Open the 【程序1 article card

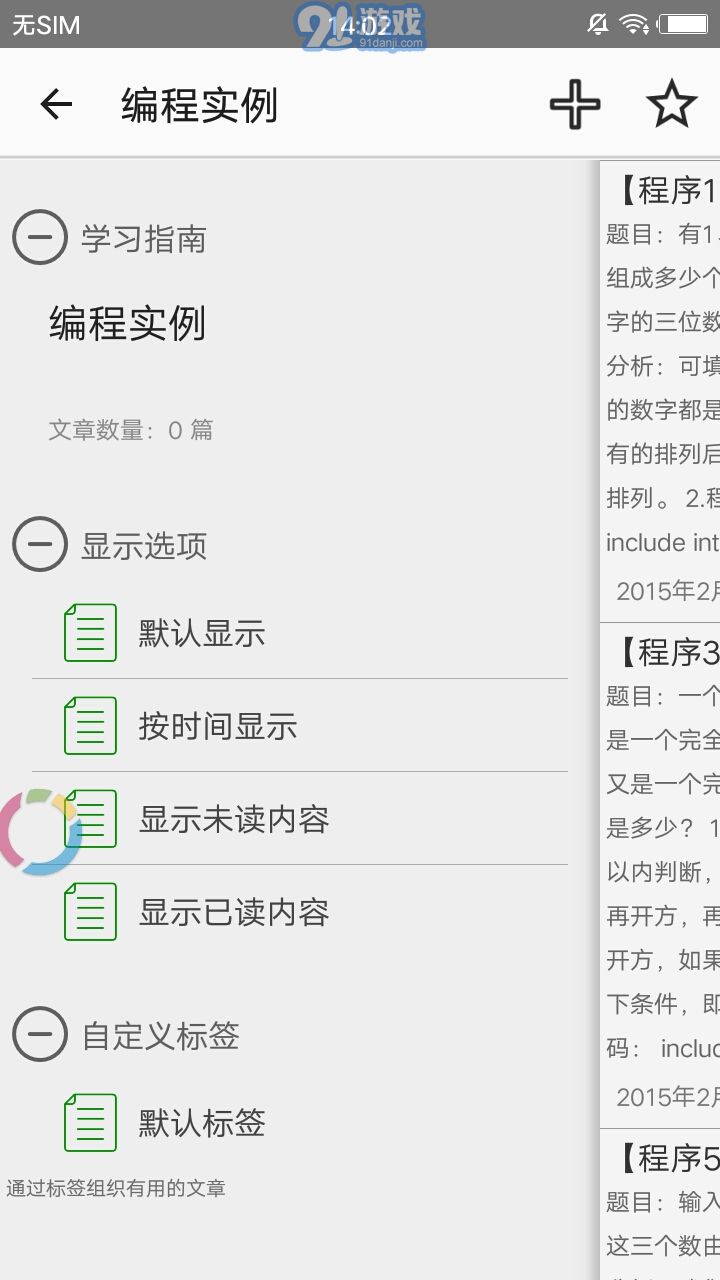(x=660, y=391)
